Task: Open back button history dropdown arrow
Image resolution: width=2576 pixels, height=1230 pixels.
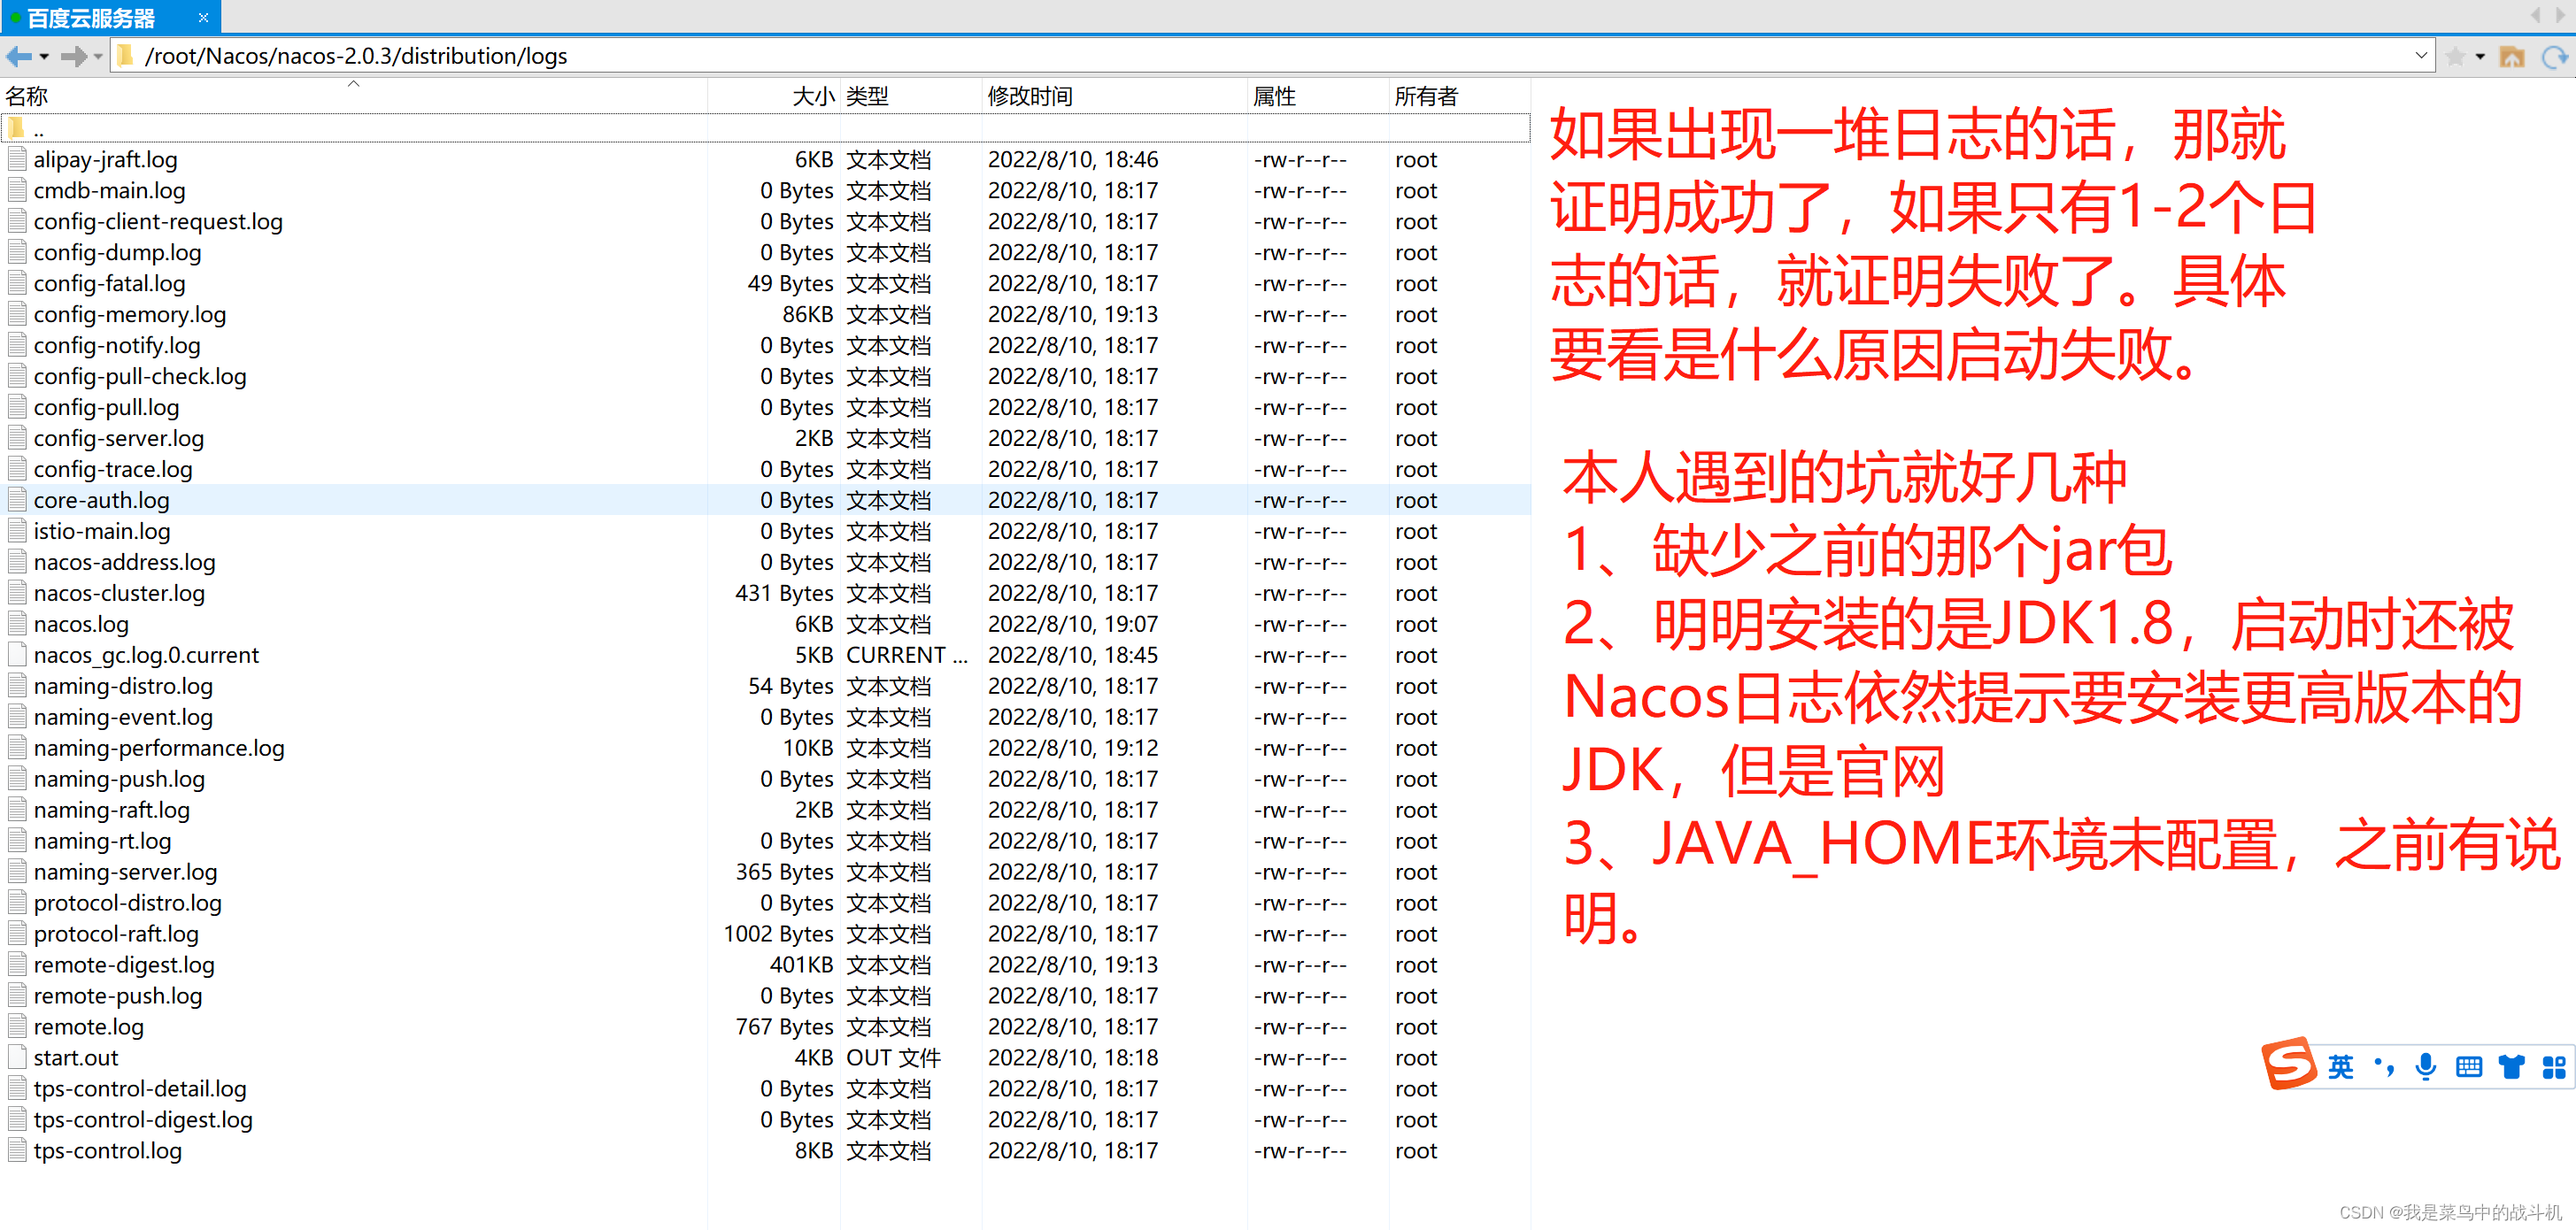Action: (44, 57)
